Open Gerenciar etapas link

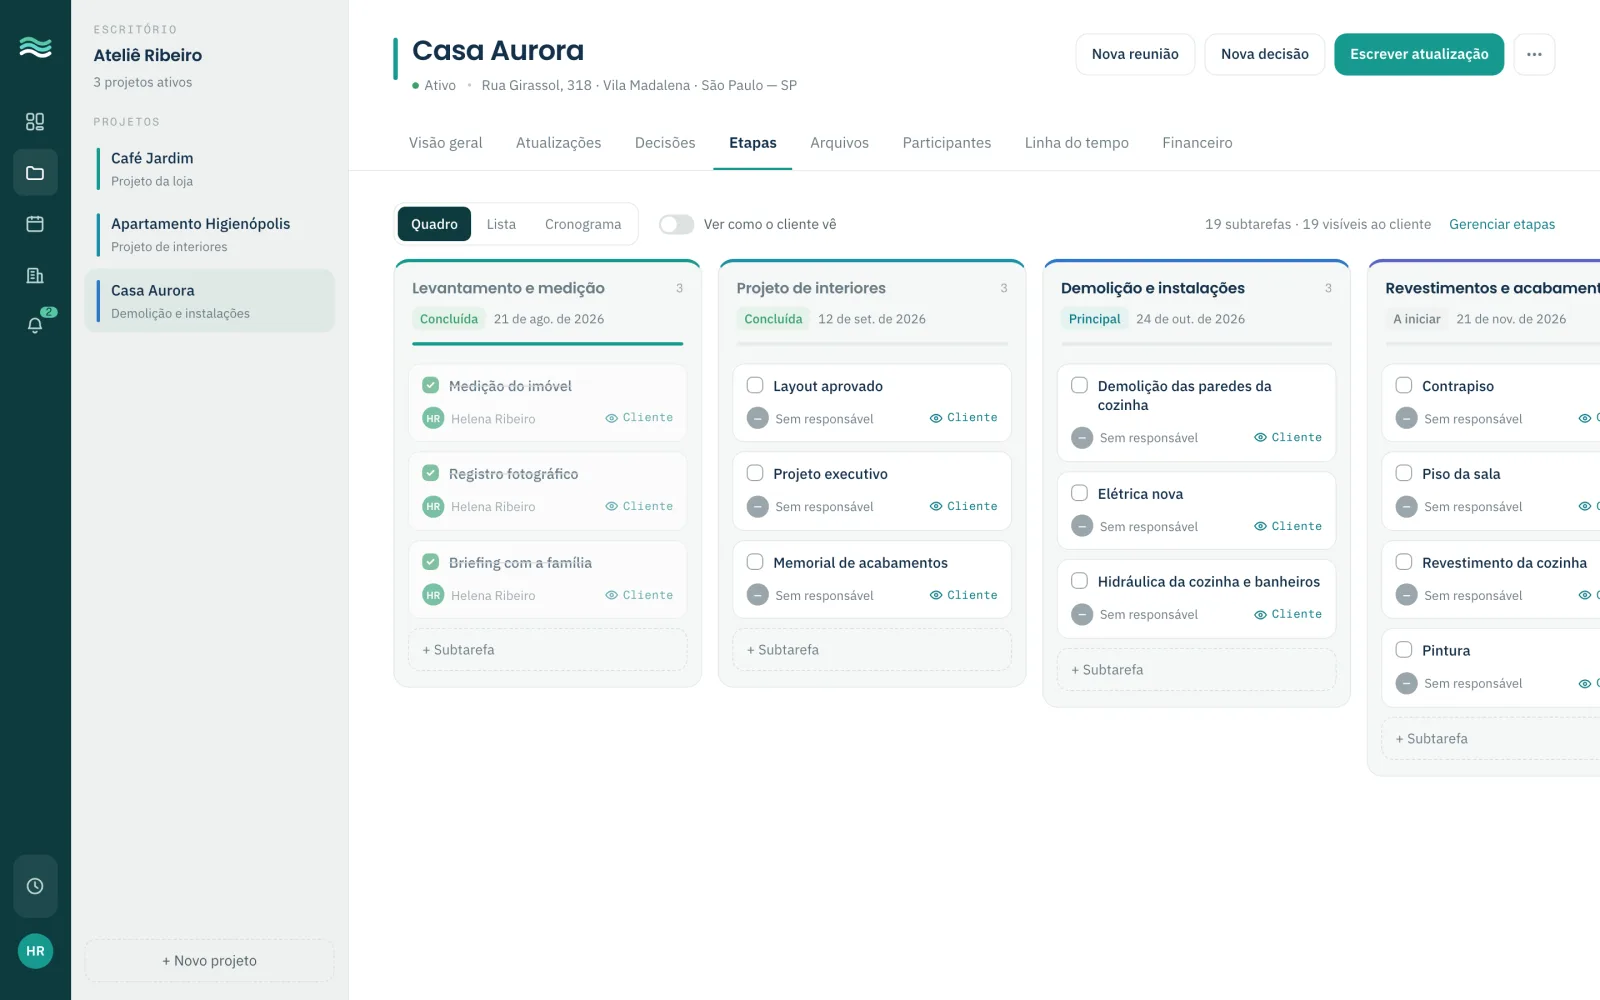click(x=1502, y=224)
